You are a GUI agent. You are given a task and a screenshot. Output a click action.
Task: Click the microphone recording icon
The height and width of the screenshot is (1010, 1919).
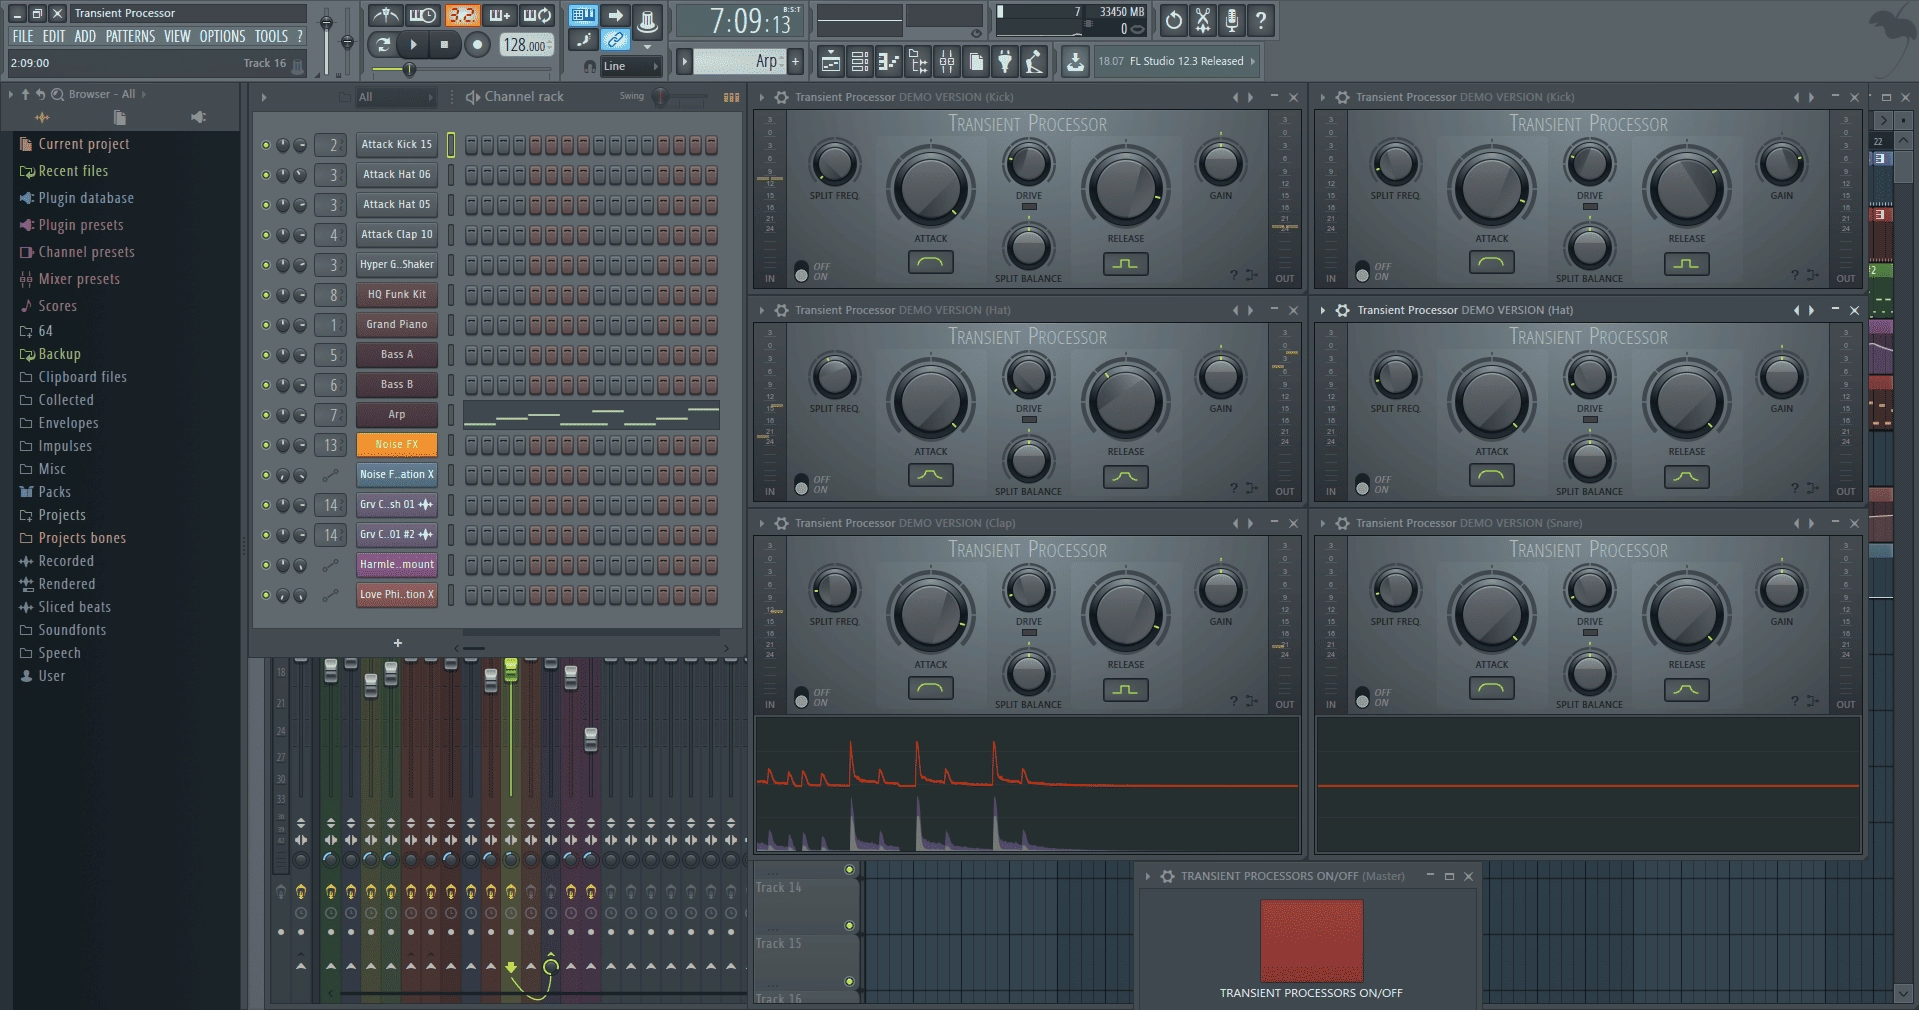[1232, 20]
